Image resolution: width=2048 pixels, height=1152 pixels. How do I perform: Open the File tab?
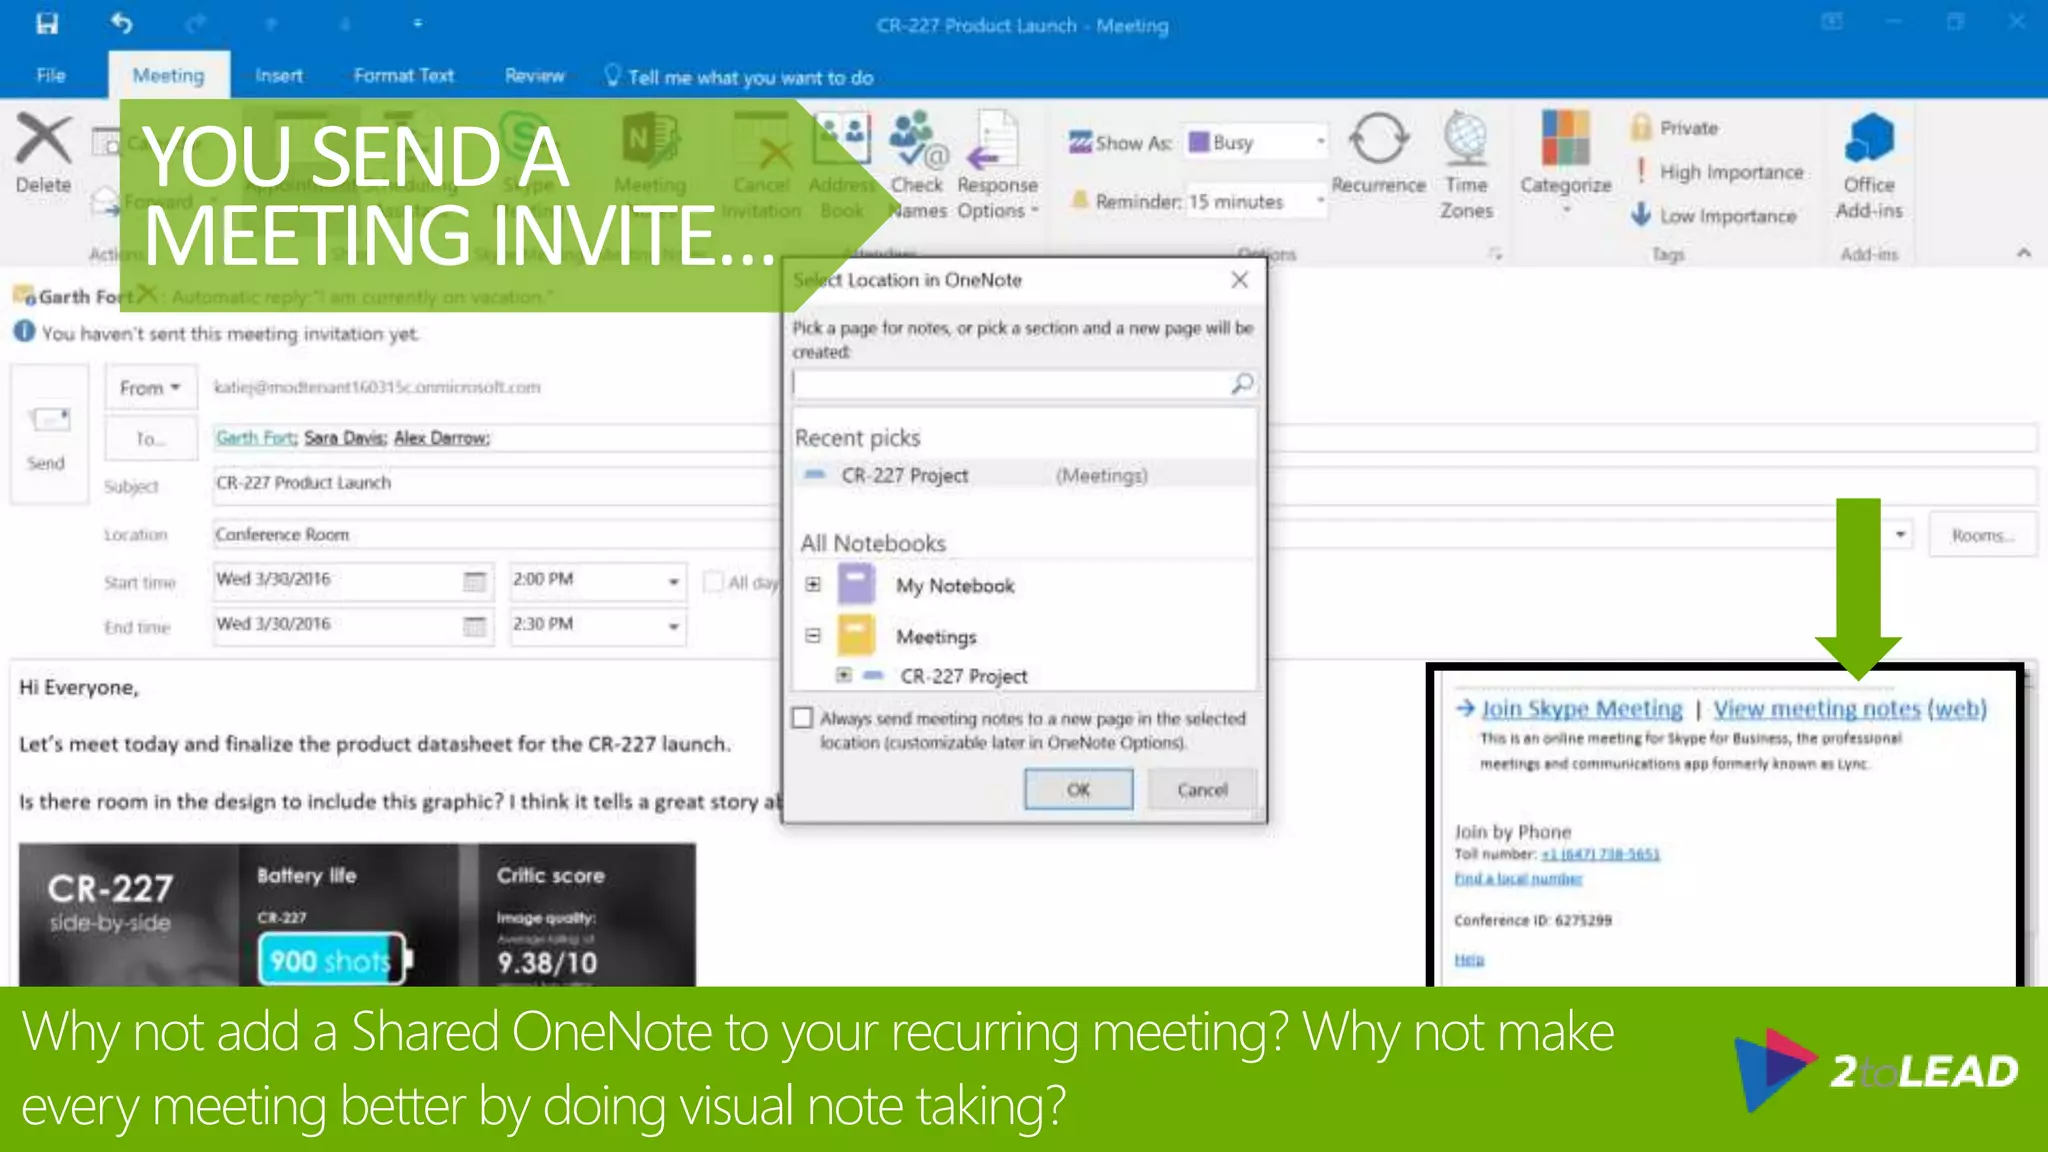50,76
